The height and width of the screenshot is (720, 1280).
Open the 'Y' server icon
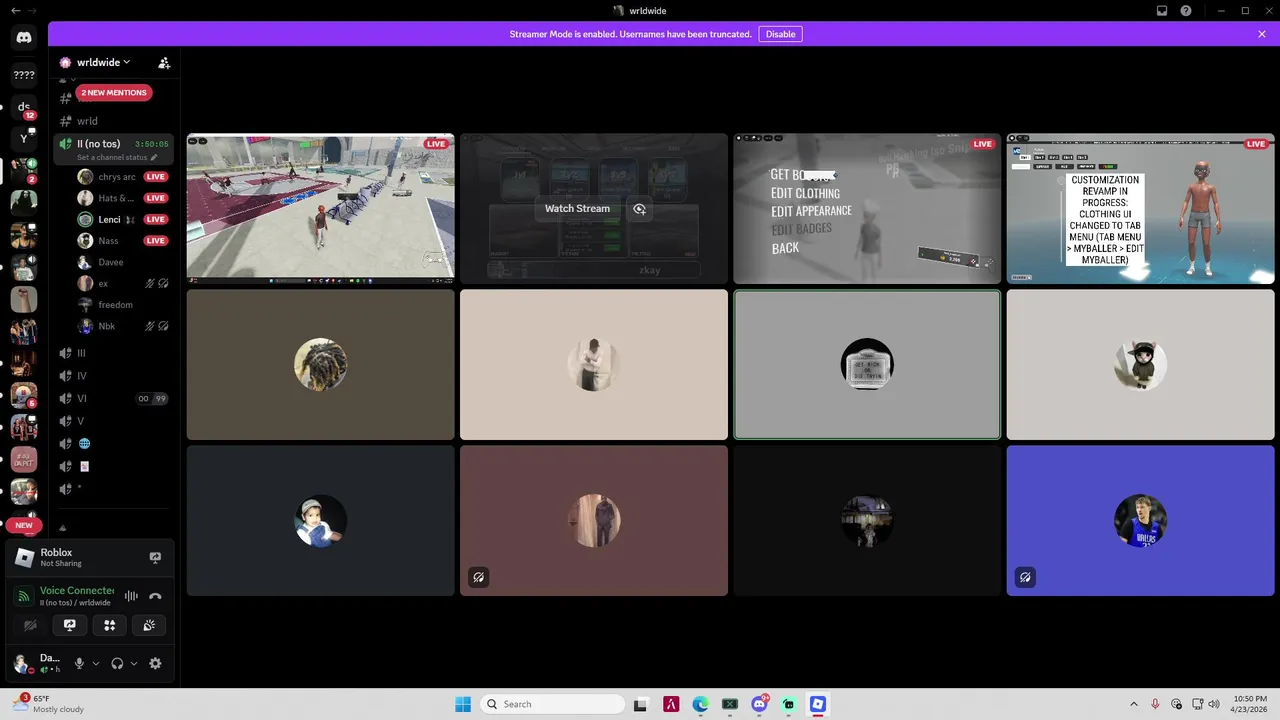[x=24, y=139]
